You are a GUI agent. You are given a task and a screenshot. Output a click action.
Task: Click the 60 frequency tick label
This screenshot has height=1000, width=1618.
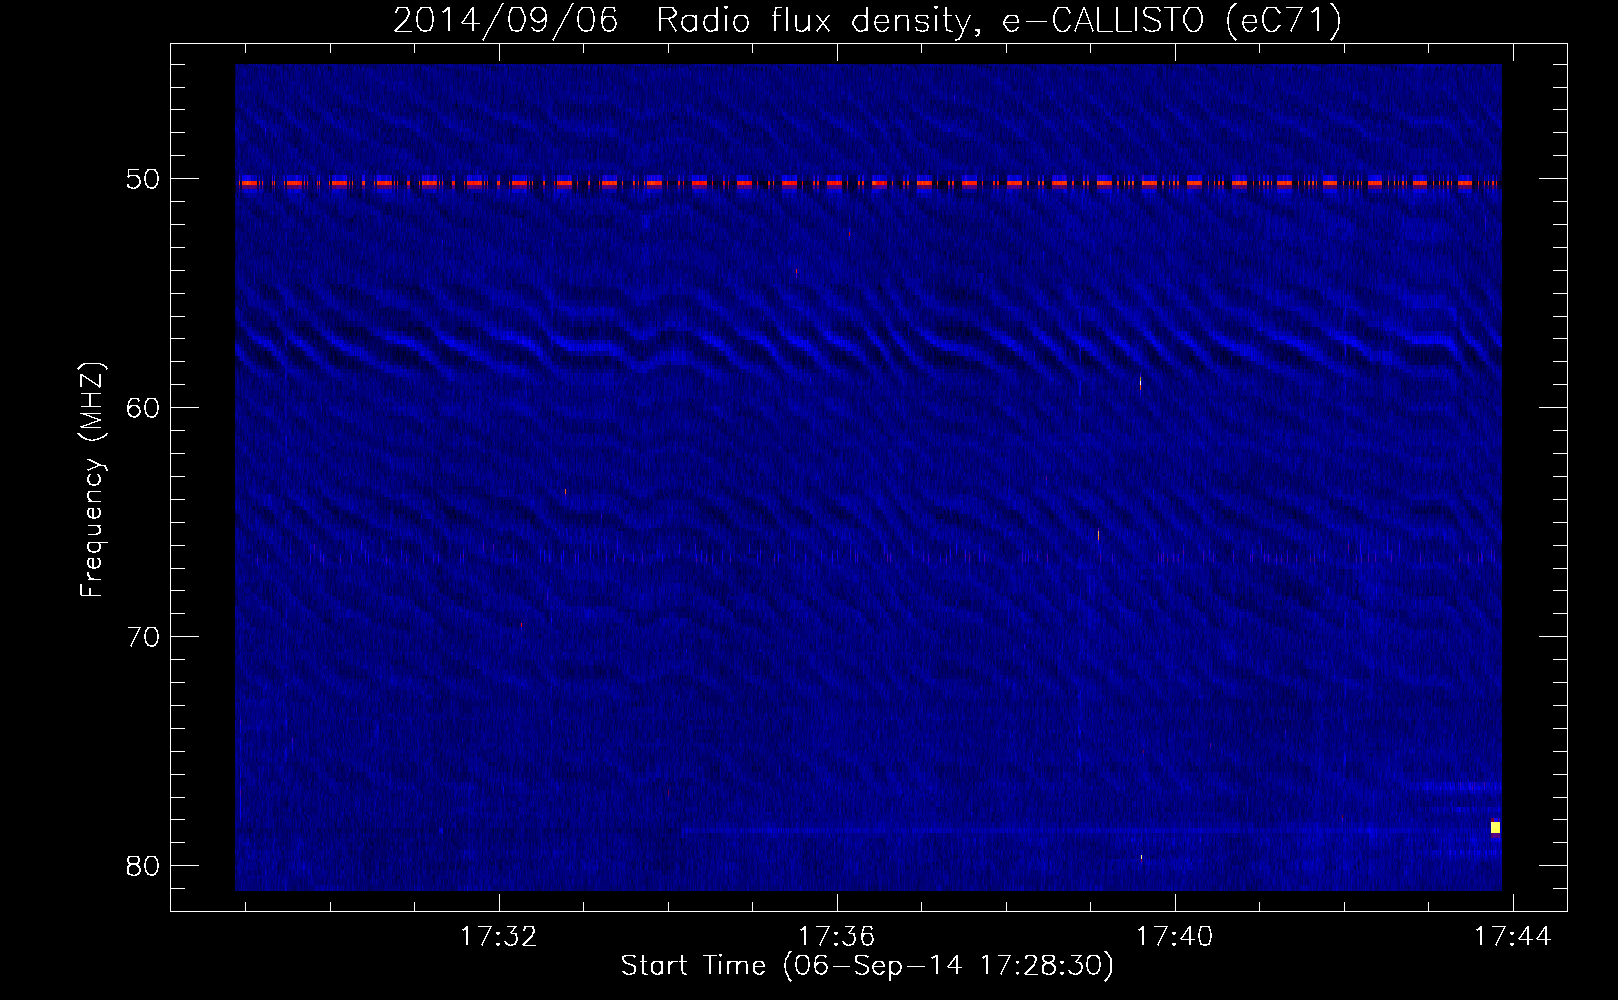pos(142,408)
